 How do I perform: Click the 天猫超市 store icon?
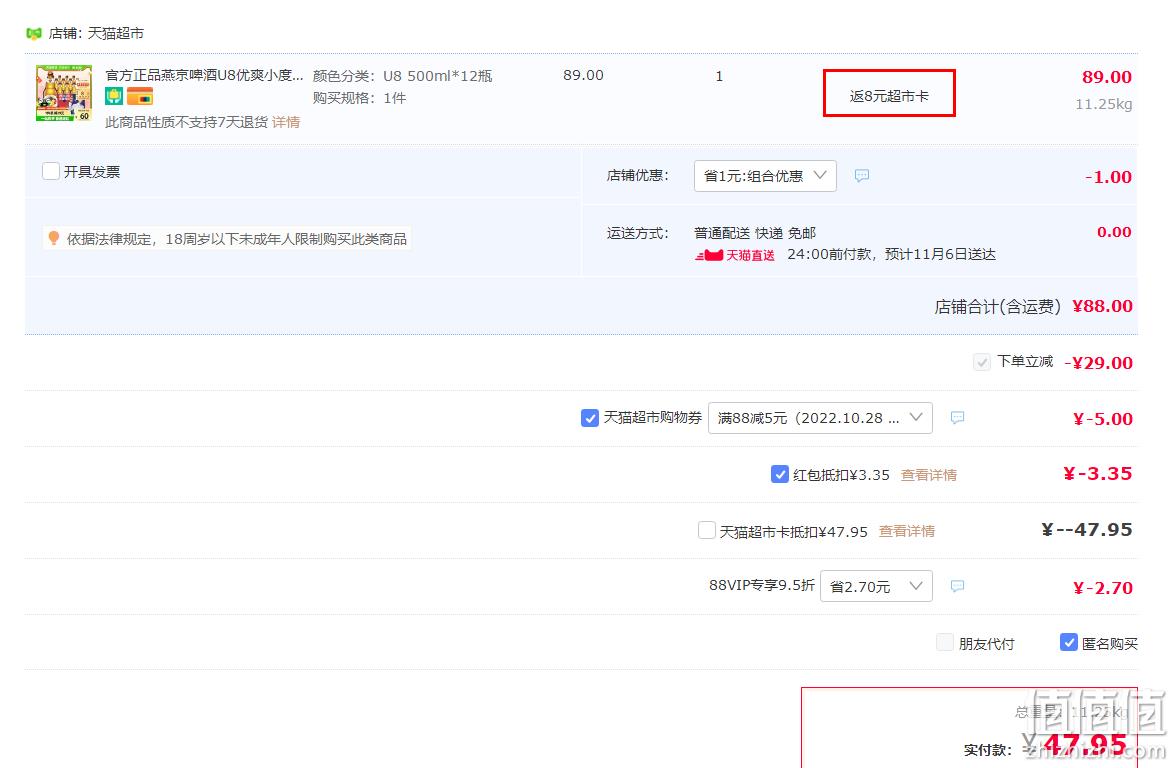(34, 33)
